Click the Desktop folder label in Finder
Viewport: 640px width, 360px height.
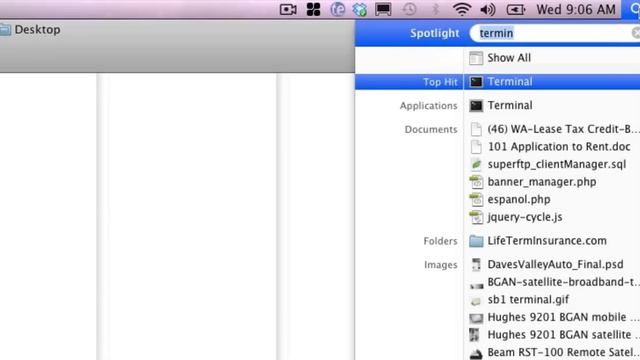[38, 30]
